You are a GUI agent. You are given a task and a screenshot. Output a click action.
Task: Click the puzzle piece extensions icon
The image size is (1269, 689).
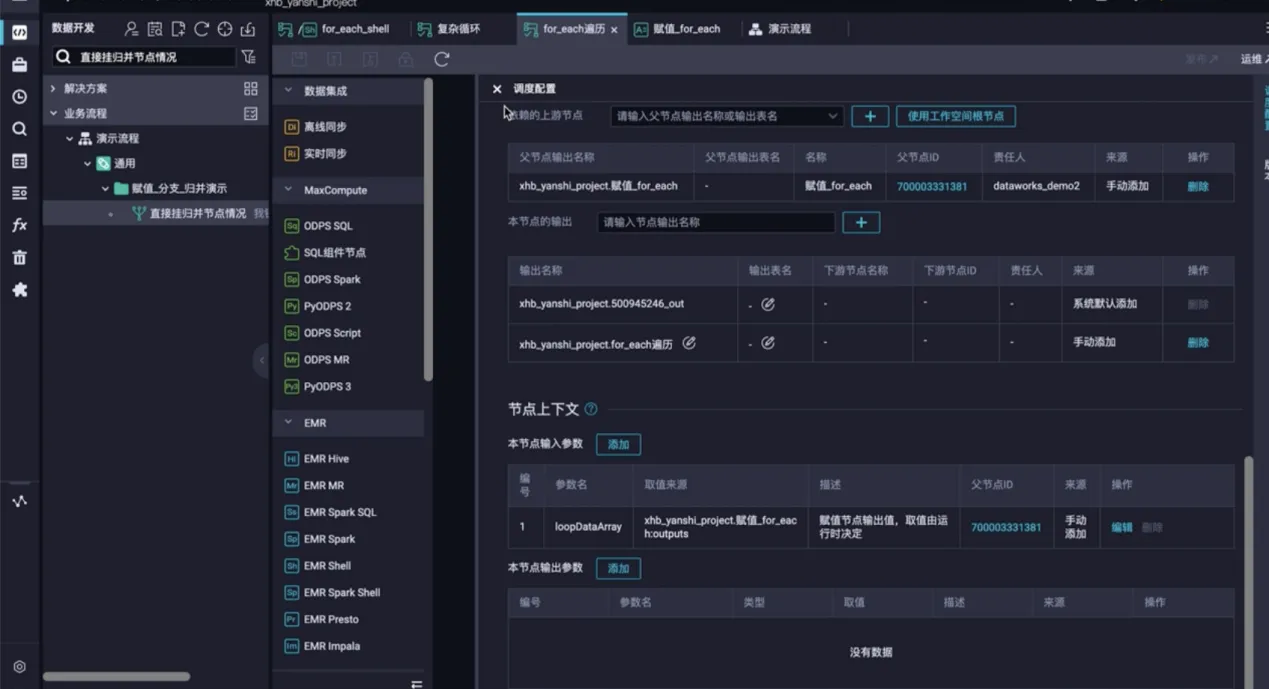click(19, 289)
